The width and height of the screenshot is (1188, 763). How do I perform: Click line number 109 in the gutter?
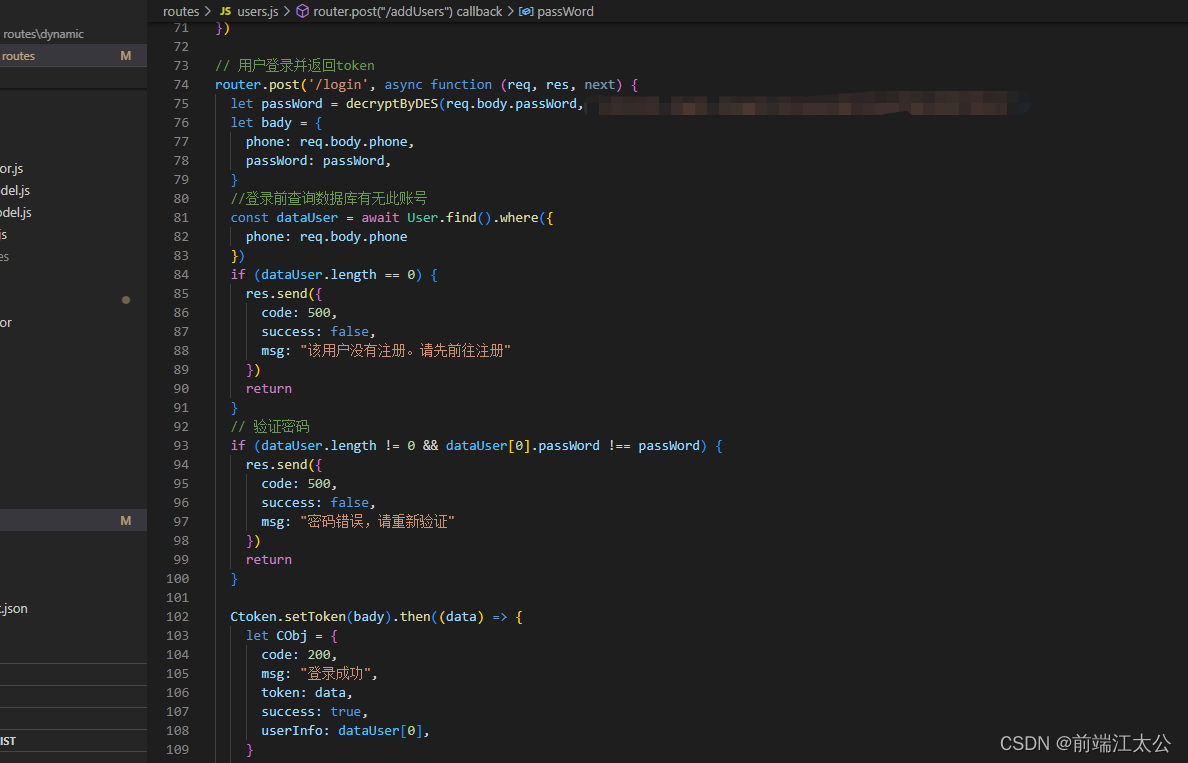point(177,750)
